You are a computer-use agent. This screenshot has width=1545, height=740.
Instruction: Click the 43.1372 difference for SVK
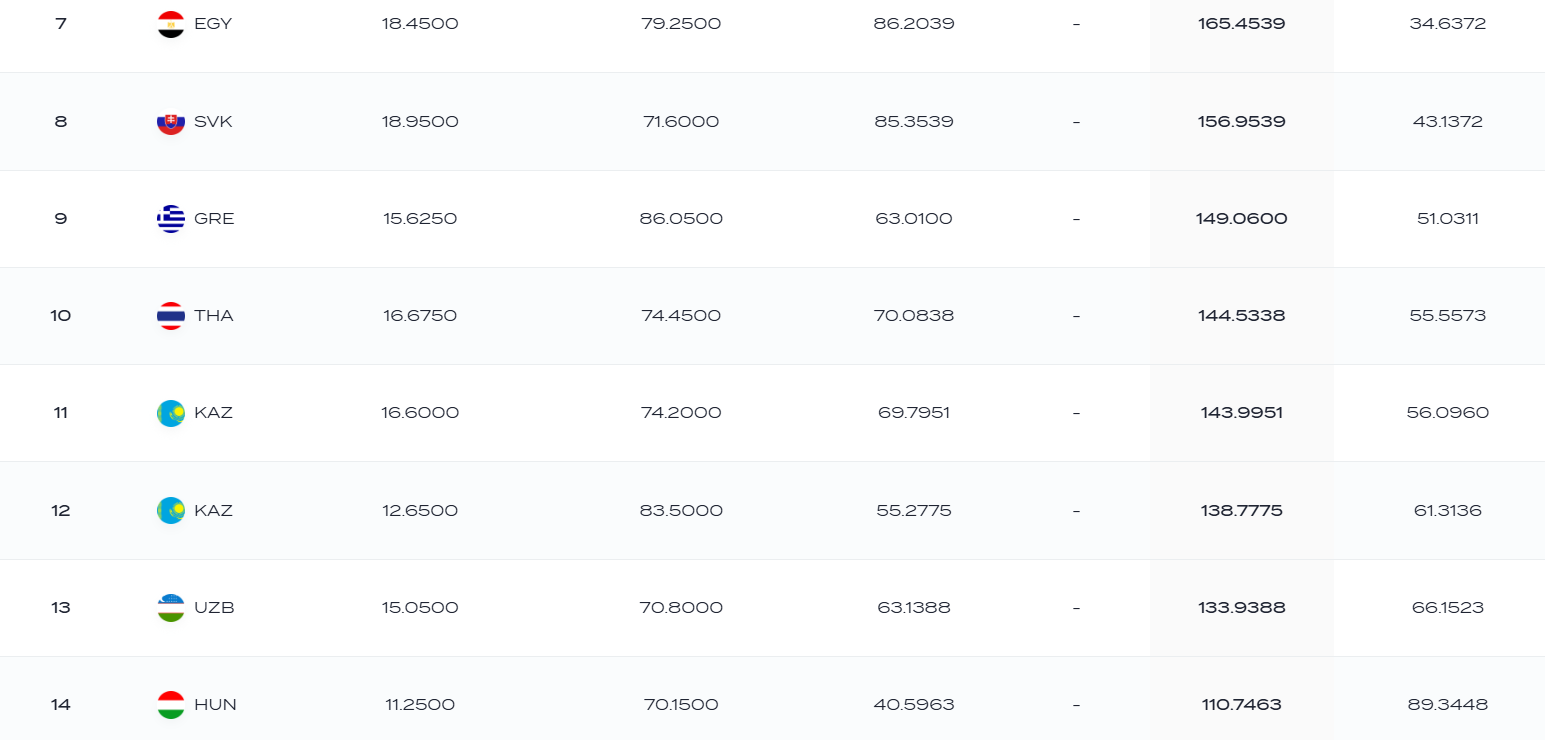coord(1448,122)
